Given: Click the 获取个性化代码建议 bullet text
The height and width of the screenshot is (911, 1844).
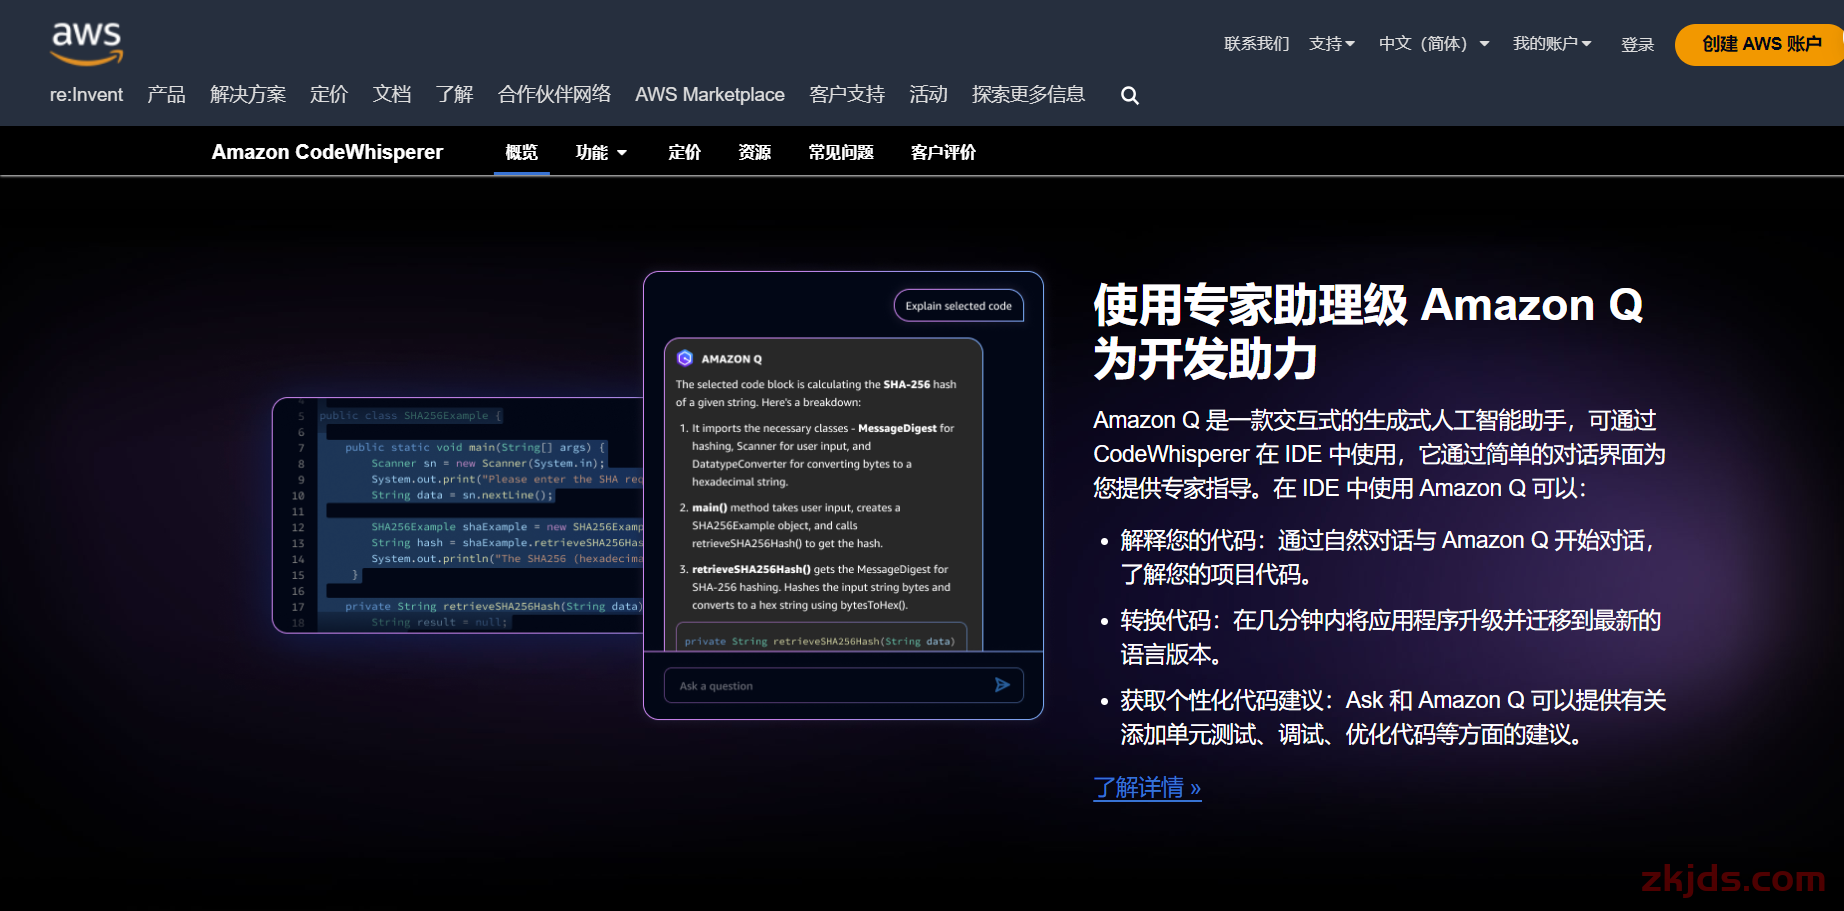Looking at the screenshot, I should [x=1393, y=717].
